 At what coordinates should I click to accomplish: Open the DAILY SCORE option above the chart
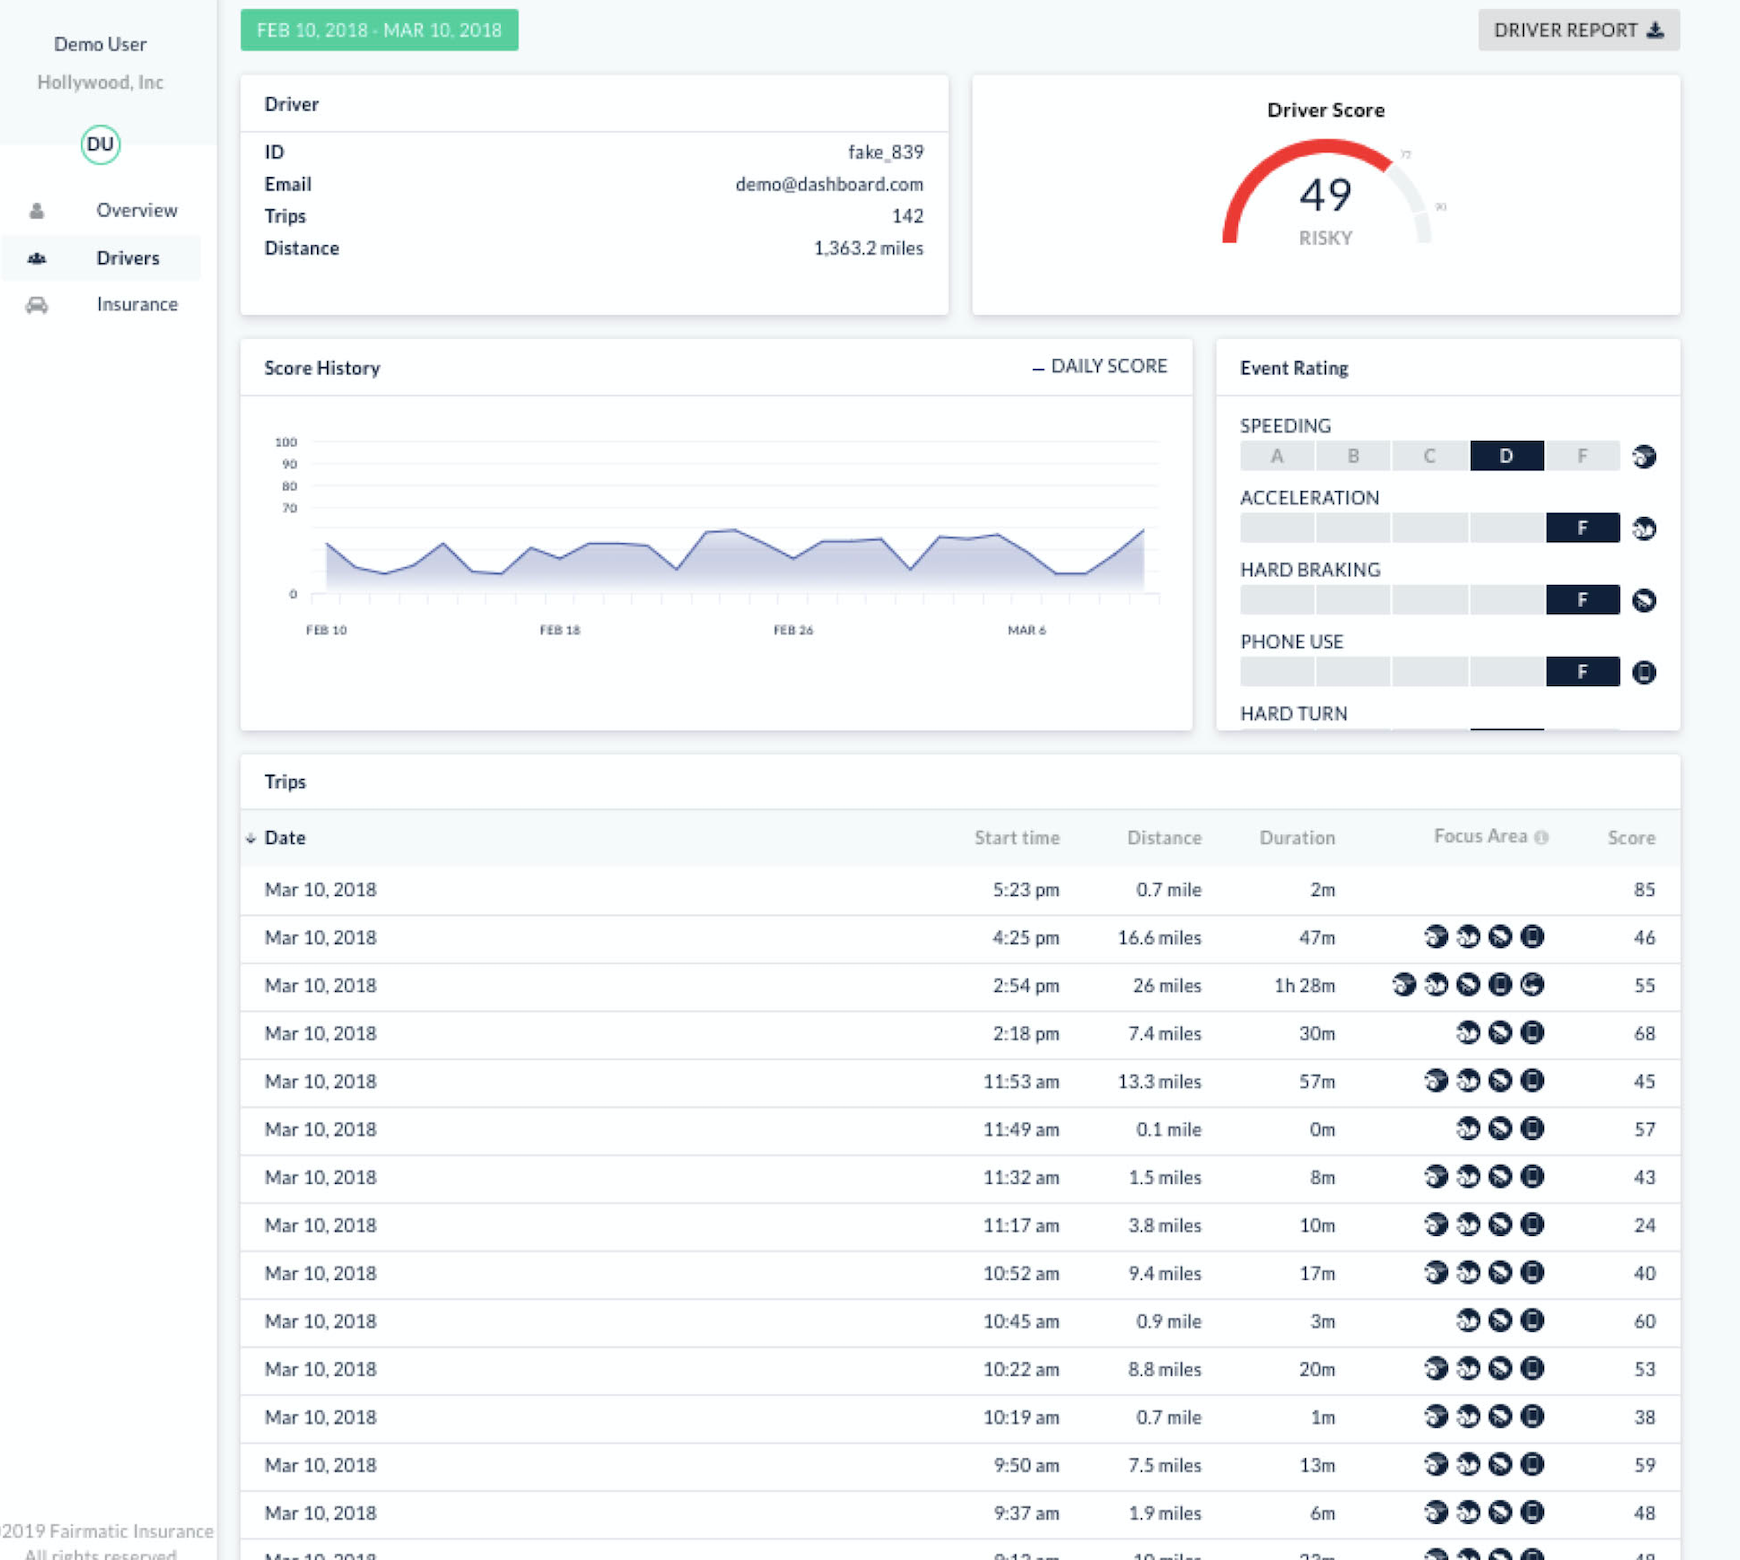(x=1100, y=366)
